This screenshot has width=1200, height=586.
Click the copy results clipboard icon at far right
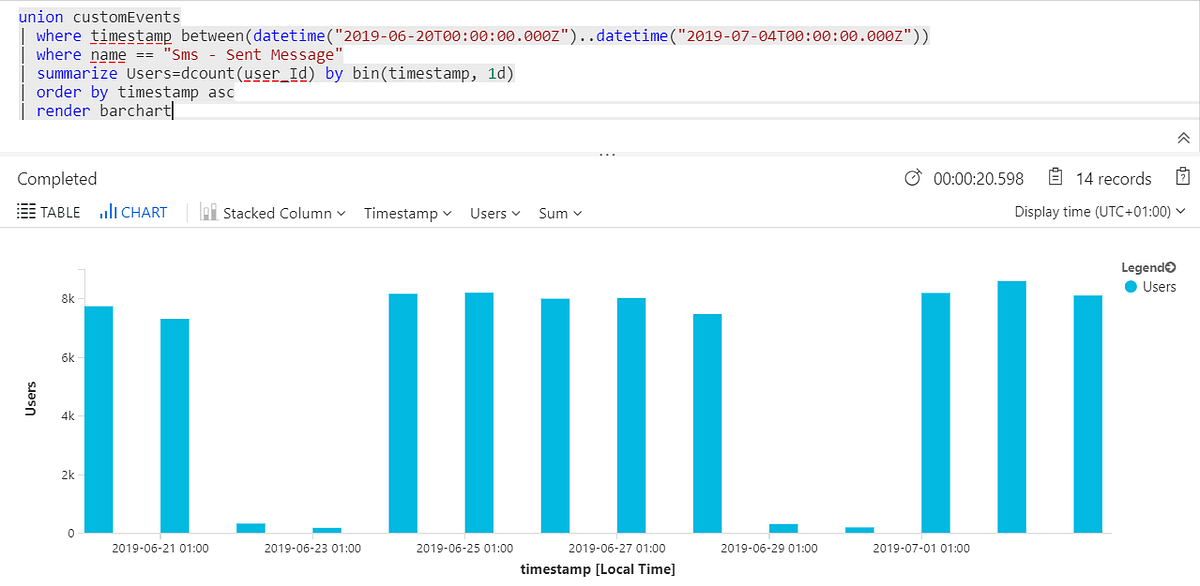[x=1183, y=175]
